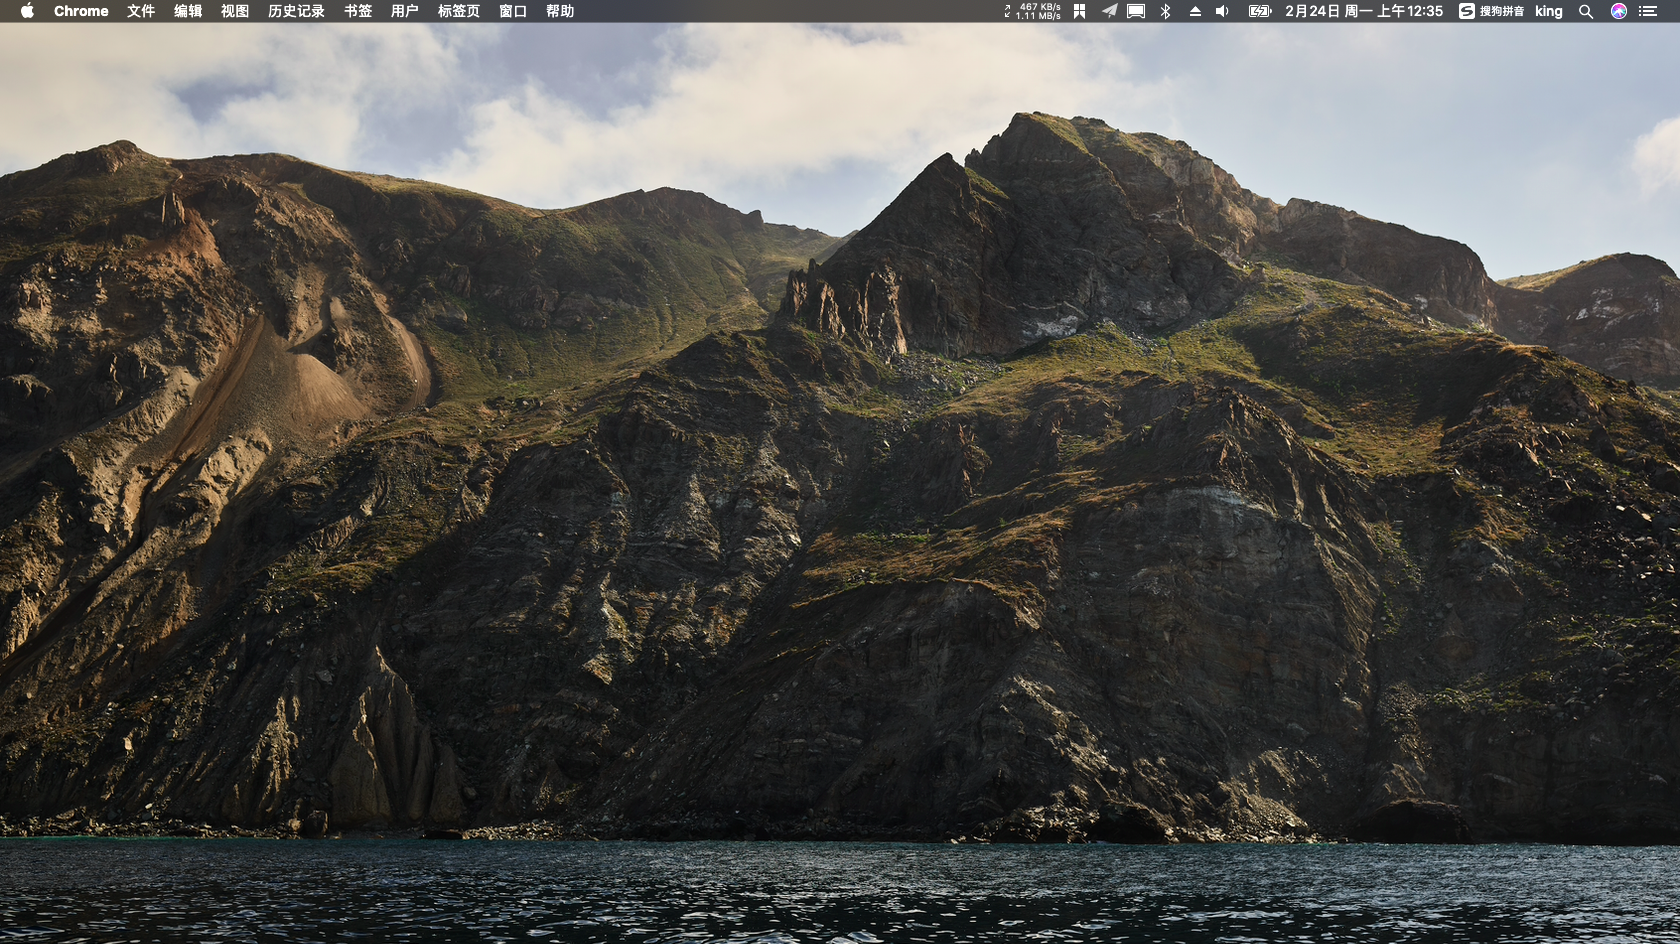
Task: Open the 历史记录 menu
Action: click(296, 11)
